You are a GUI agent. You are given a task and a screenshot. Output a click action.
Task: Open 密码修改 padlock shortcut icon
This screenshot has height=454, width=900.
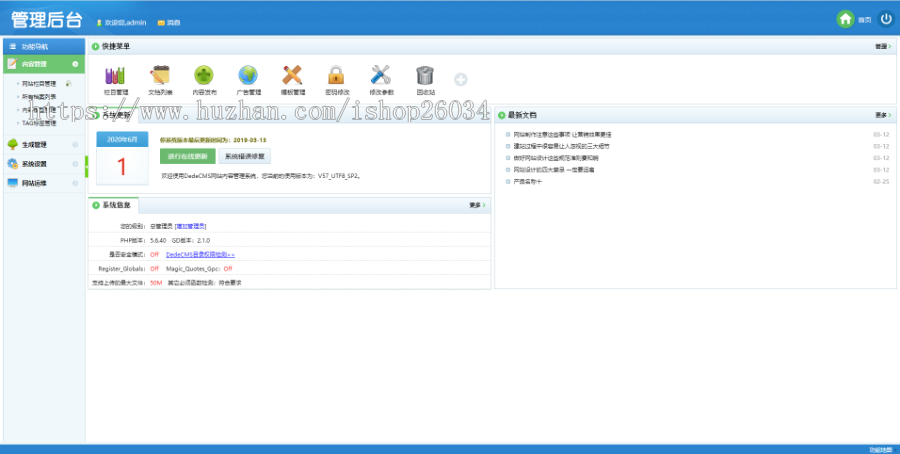pos(336,75)
